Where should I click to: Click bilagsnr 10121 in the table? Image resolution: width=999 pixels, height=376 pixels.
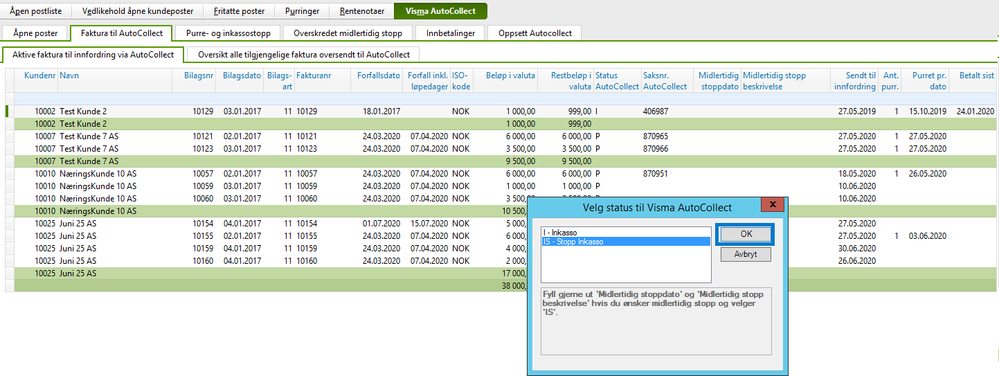pyautogui.click(x=203, y=136)
